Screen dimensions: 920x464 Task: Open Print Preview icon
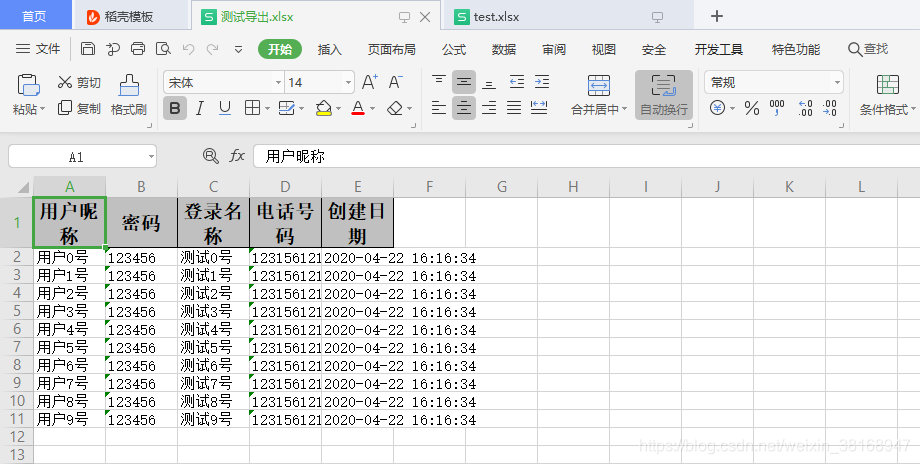(163, 49)
